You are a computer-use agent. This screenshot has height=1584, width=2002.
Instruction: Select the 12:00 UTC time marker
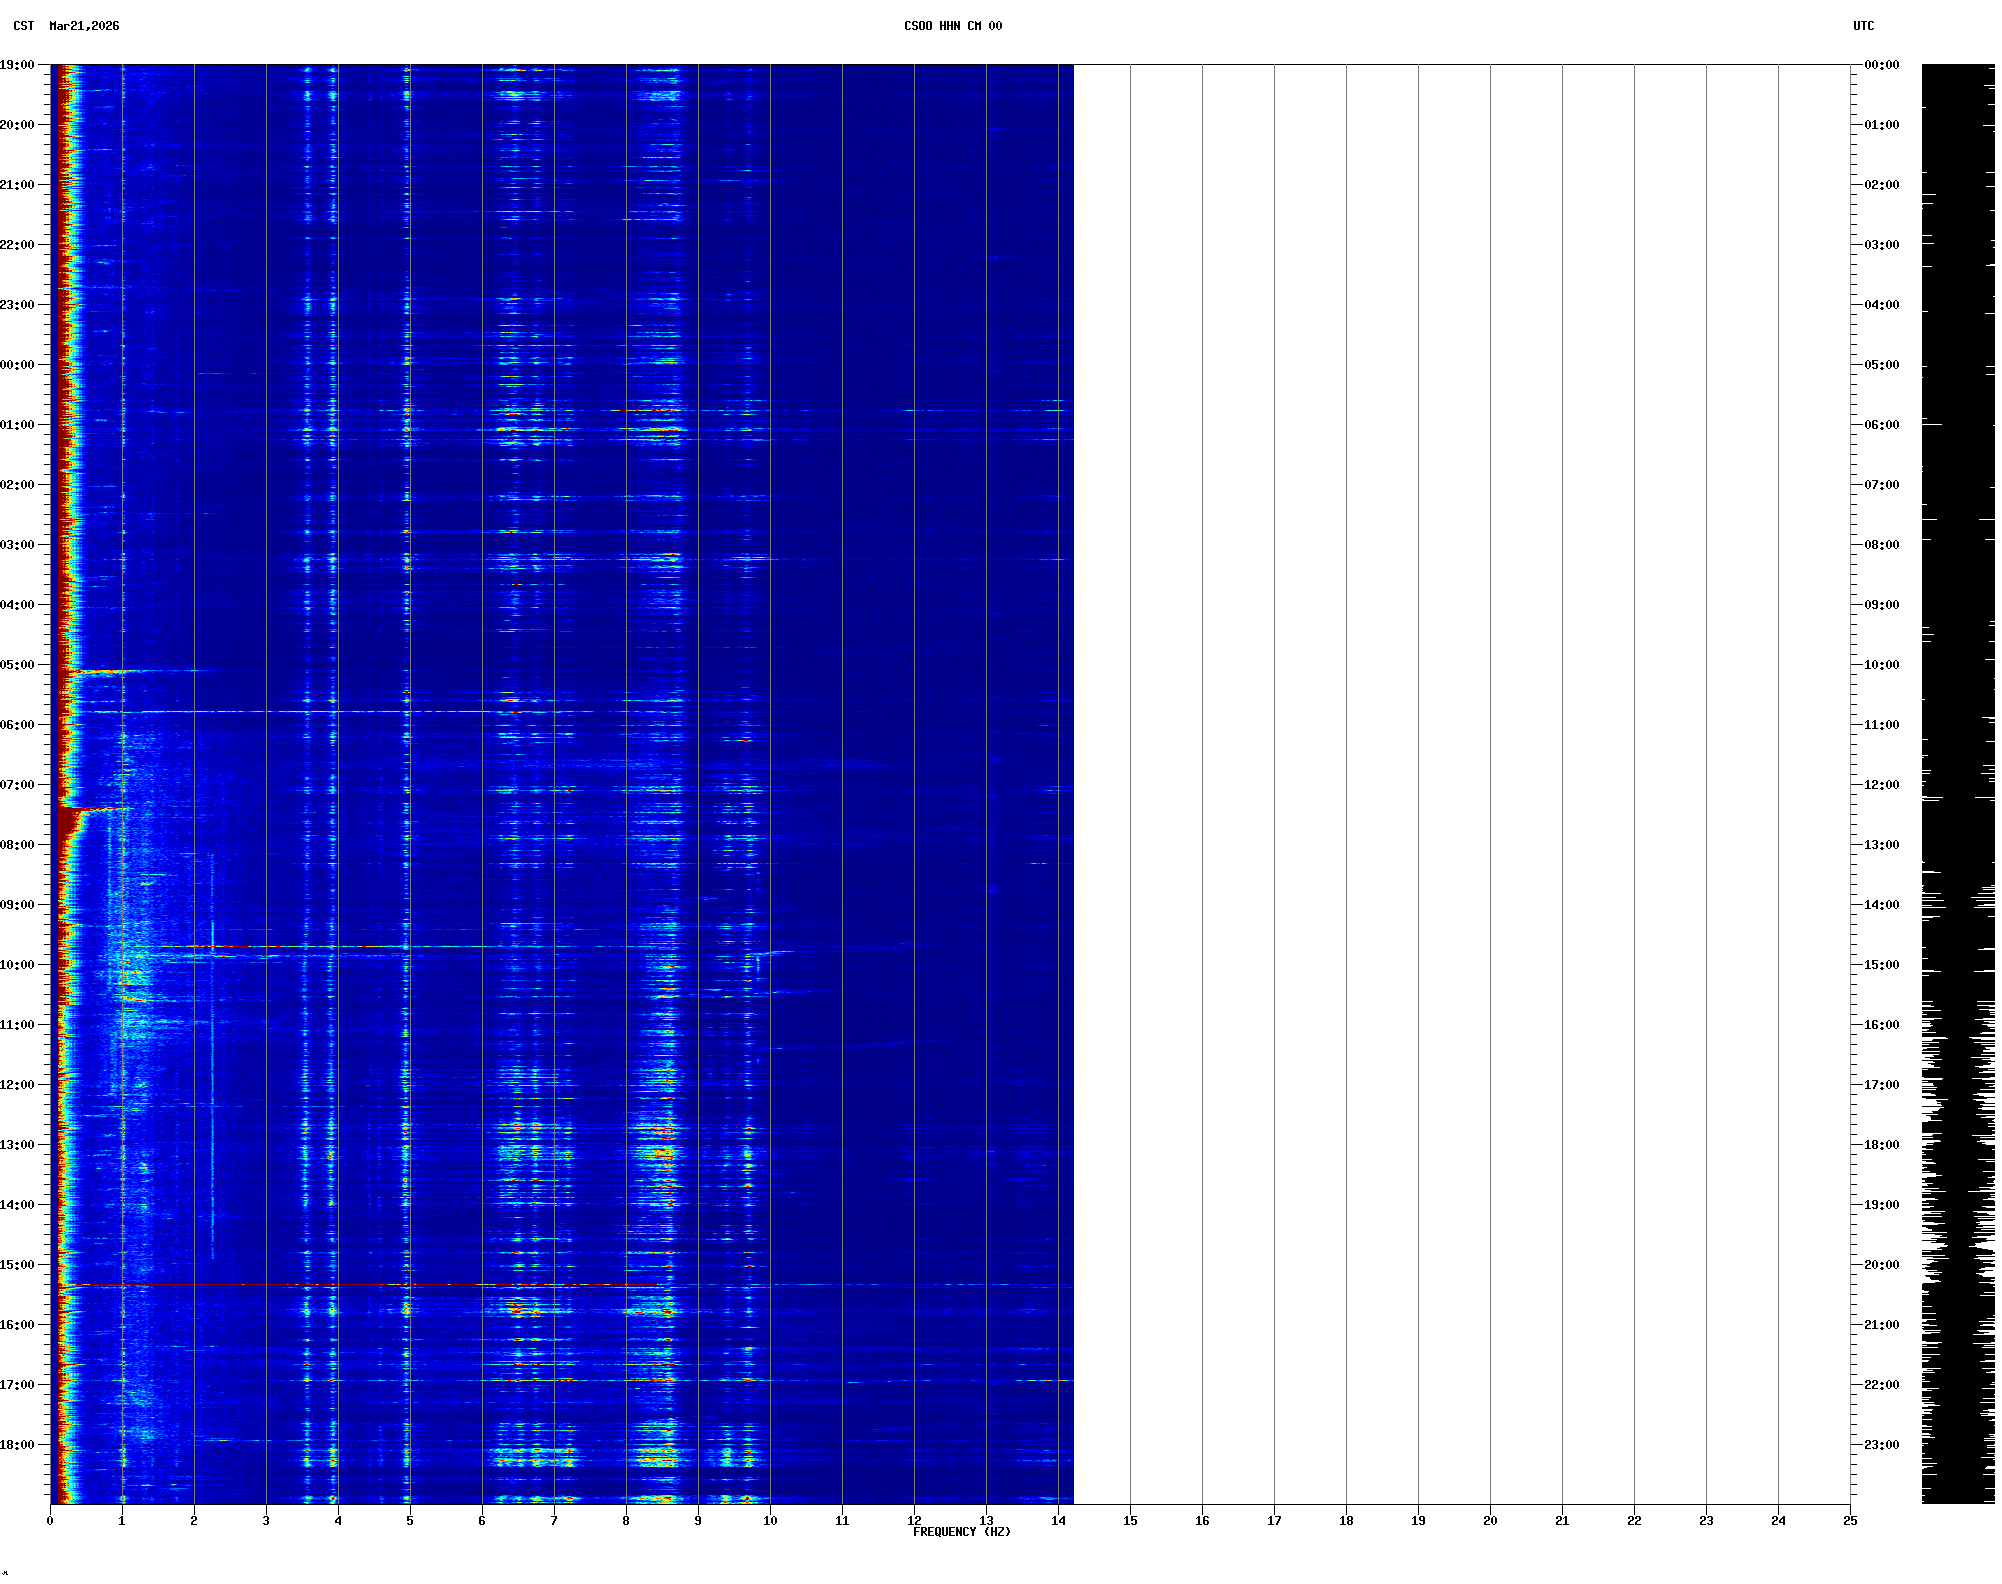pos(1881,785)
